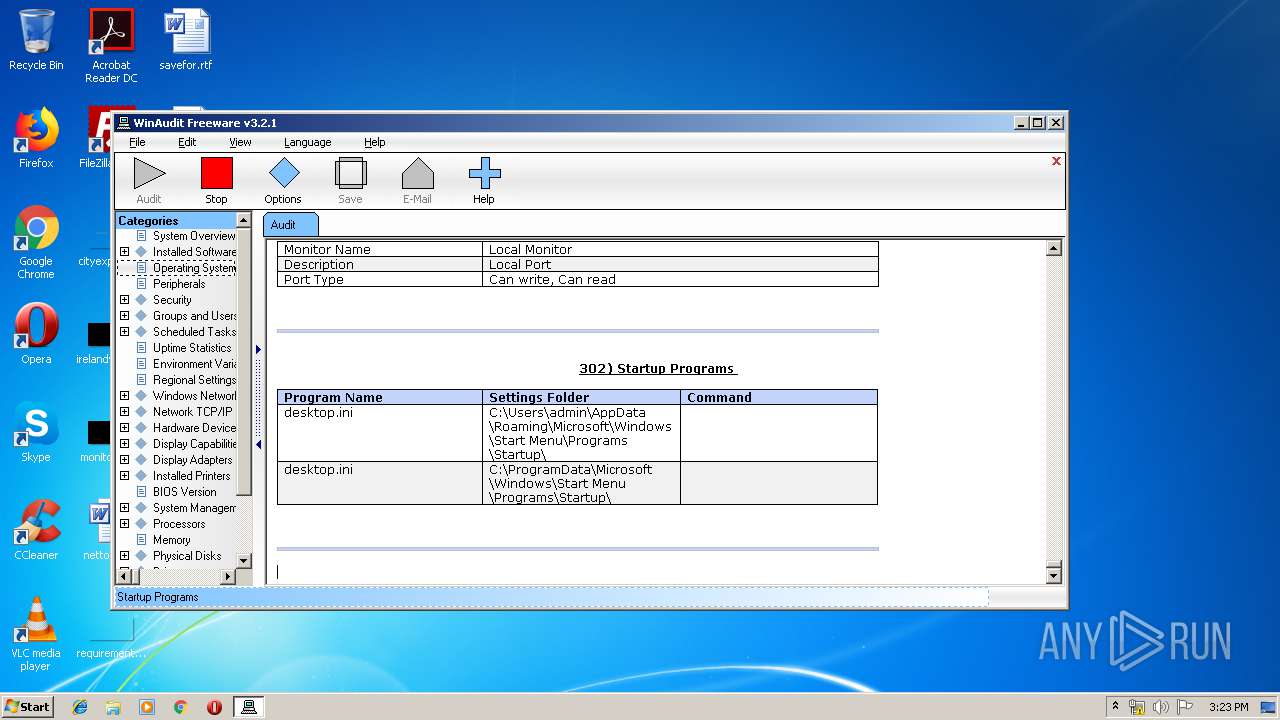Click the Settings Folder column header

pos(581,397)
